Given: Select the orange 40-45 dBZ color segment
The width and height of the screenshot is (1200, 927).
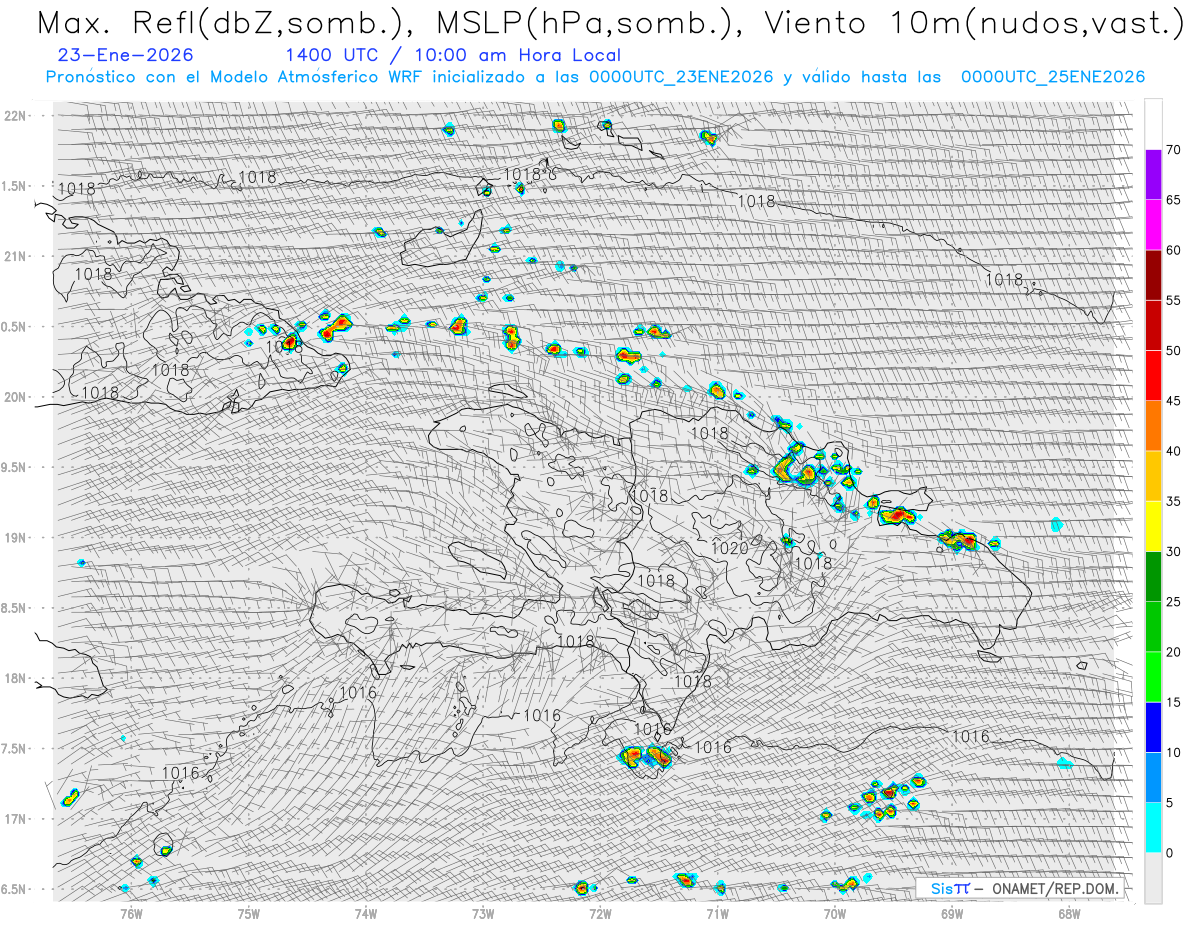Looking at the screenshot, I should click(1153, 426).
